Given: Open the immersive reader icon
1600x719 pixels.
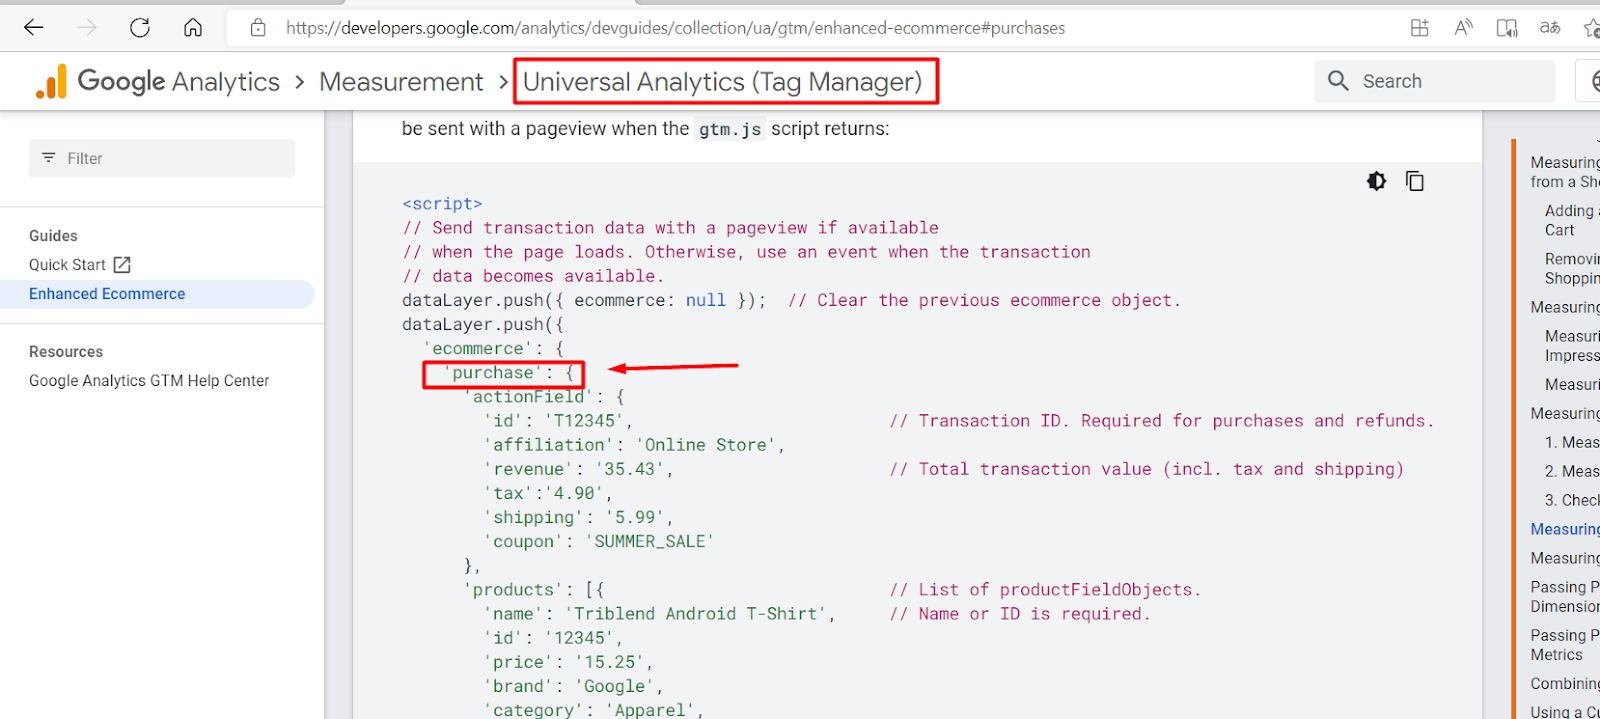Looking at the screenshot, I should coord(1507,28).
